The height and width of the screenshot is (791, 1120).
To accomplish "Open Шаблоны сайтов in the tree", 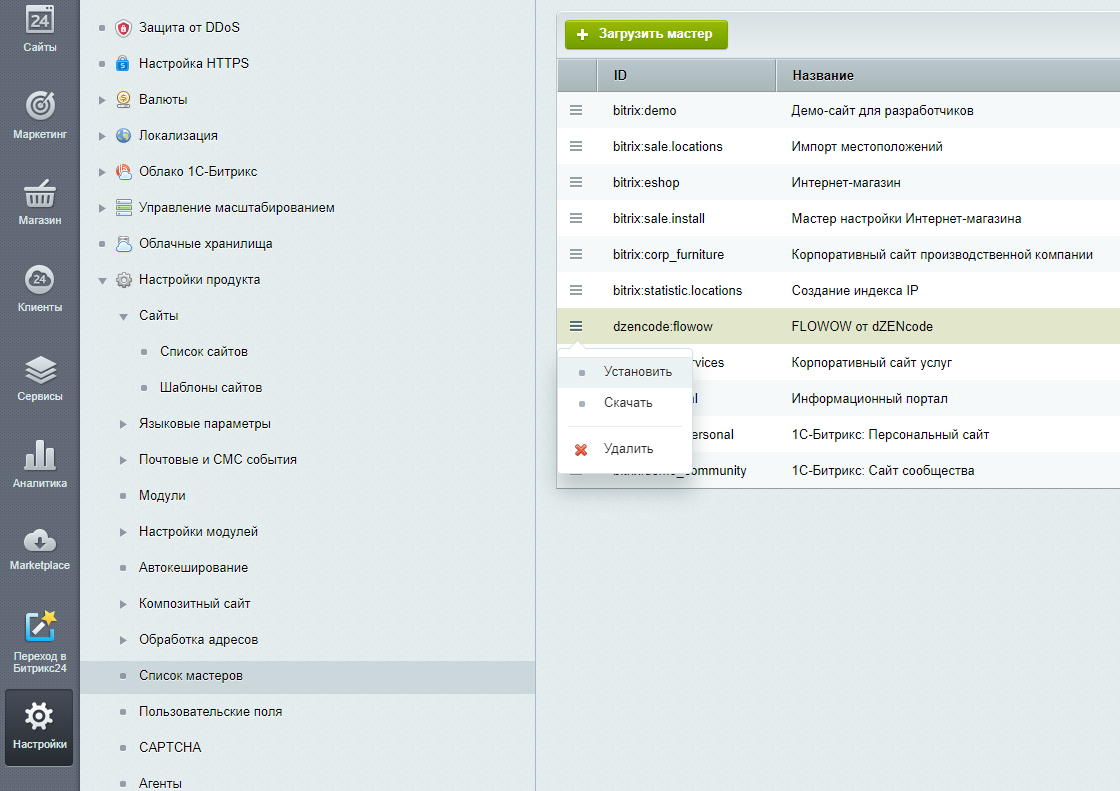I will click(211, 388).
